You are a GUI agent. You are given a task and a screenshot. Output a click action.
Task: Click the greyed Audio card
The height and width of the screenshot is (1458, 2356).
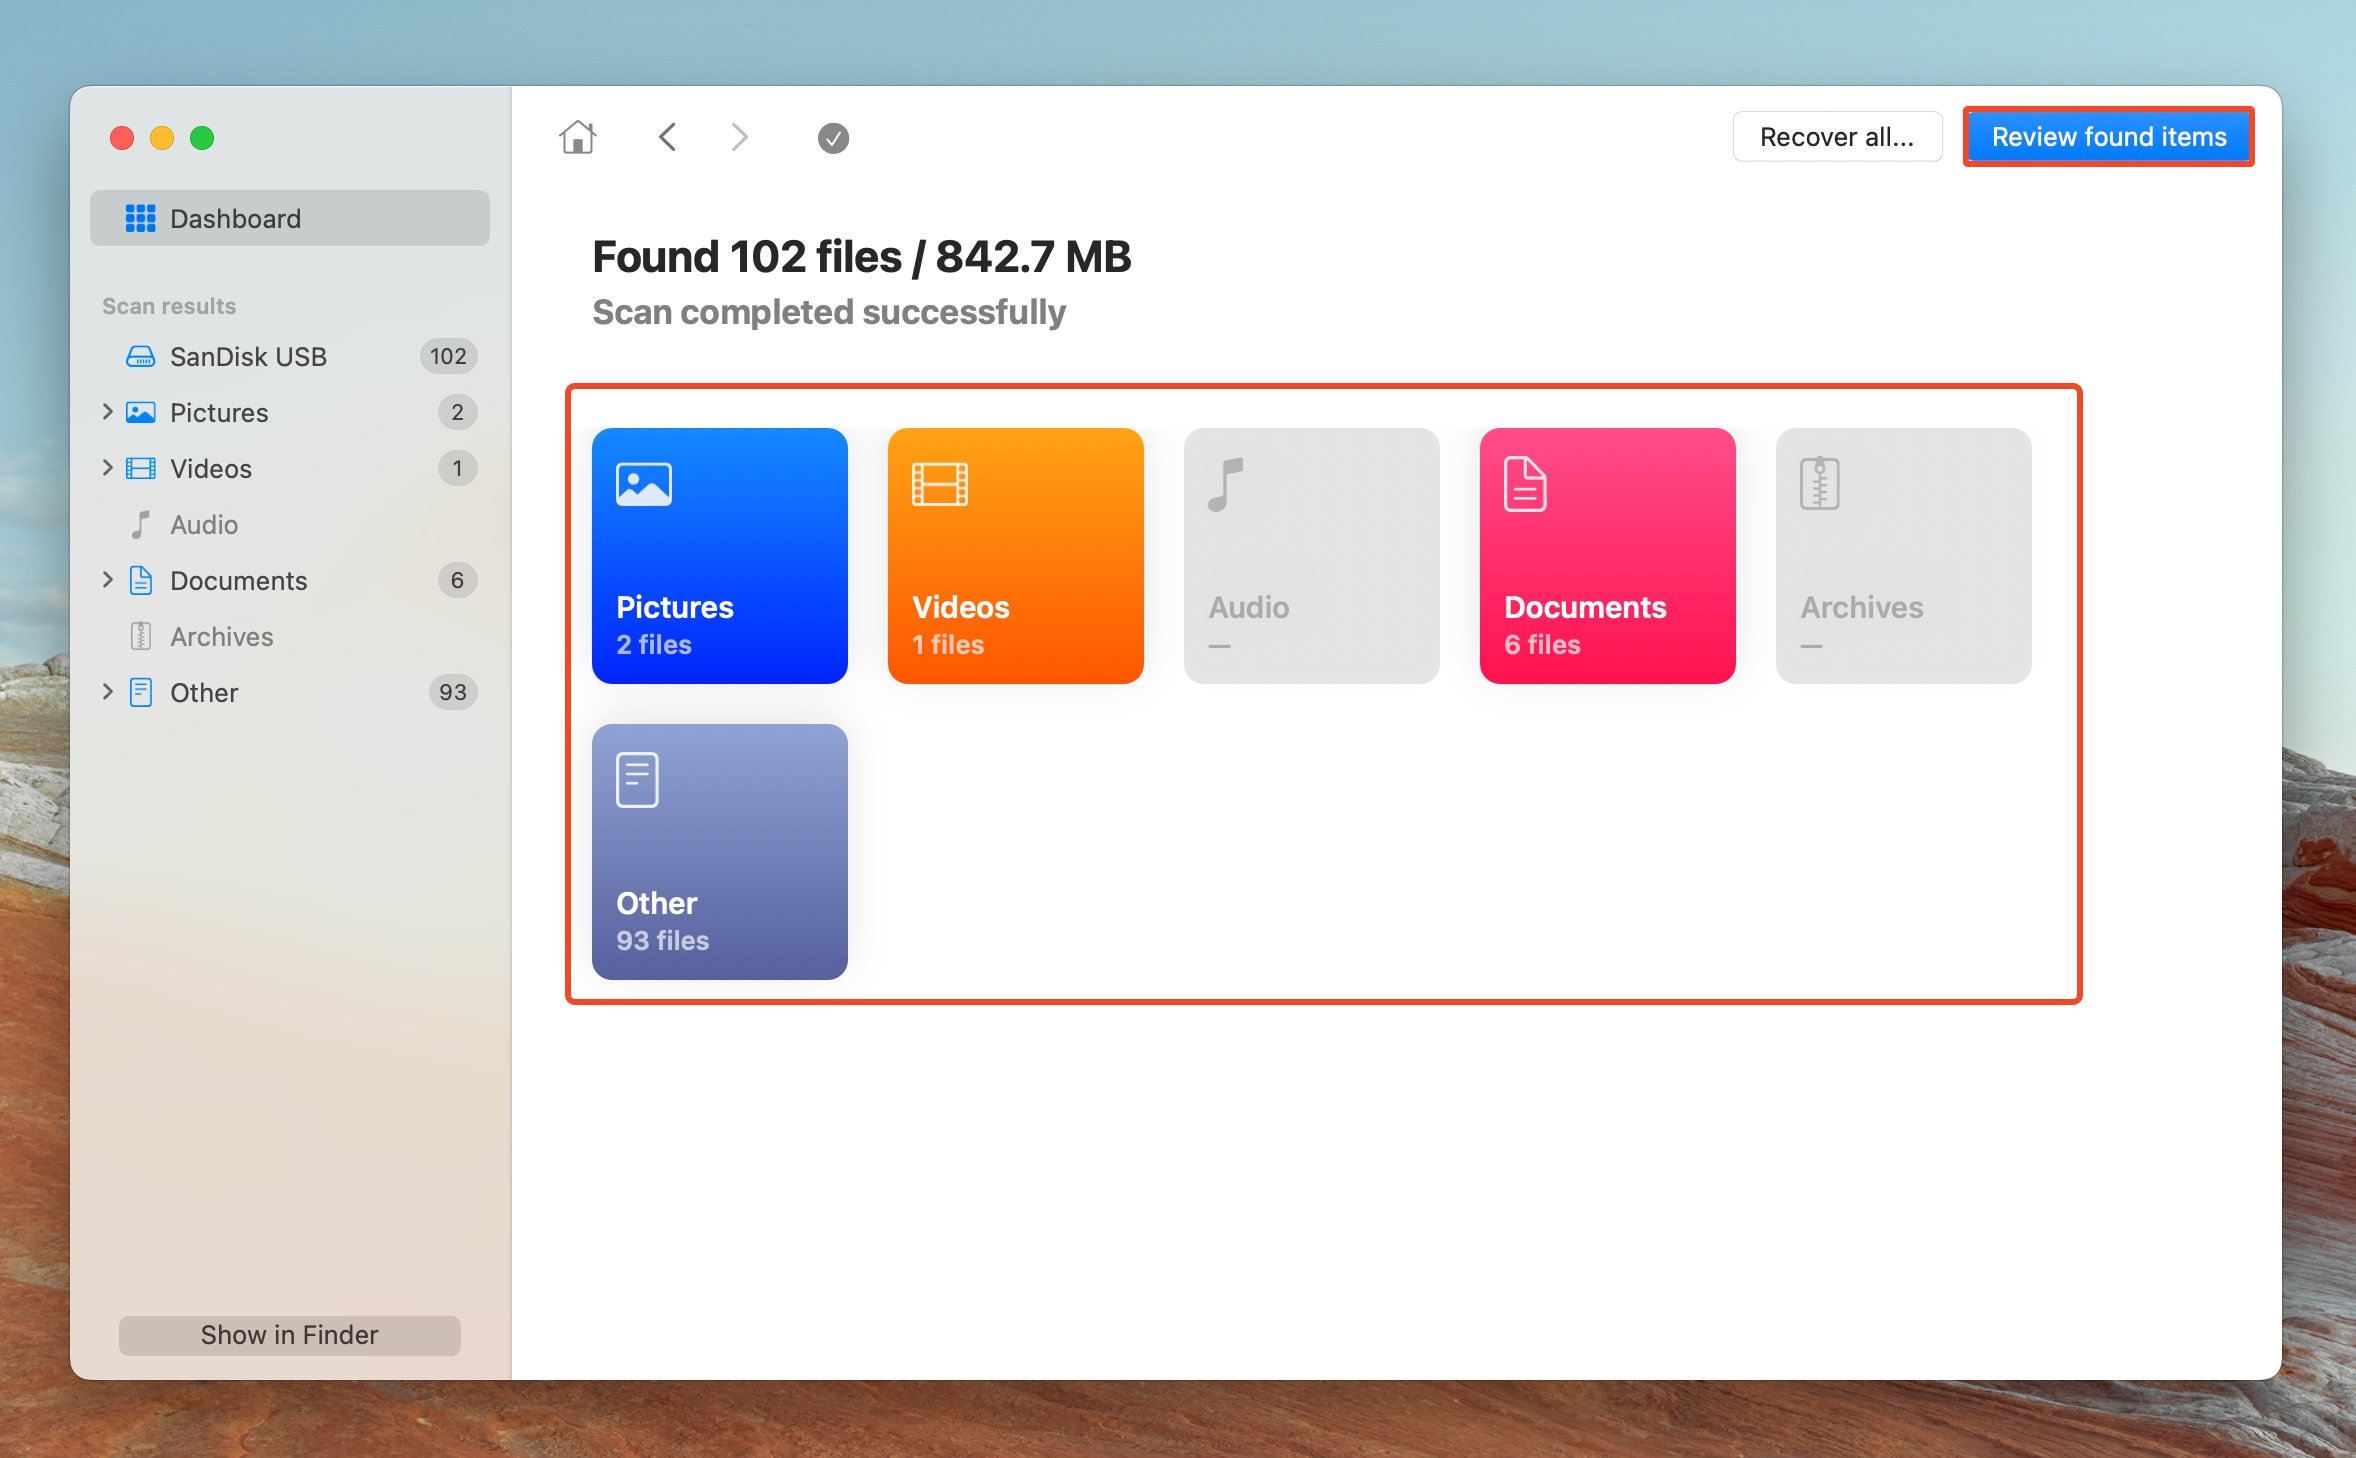click(1312, 556)
